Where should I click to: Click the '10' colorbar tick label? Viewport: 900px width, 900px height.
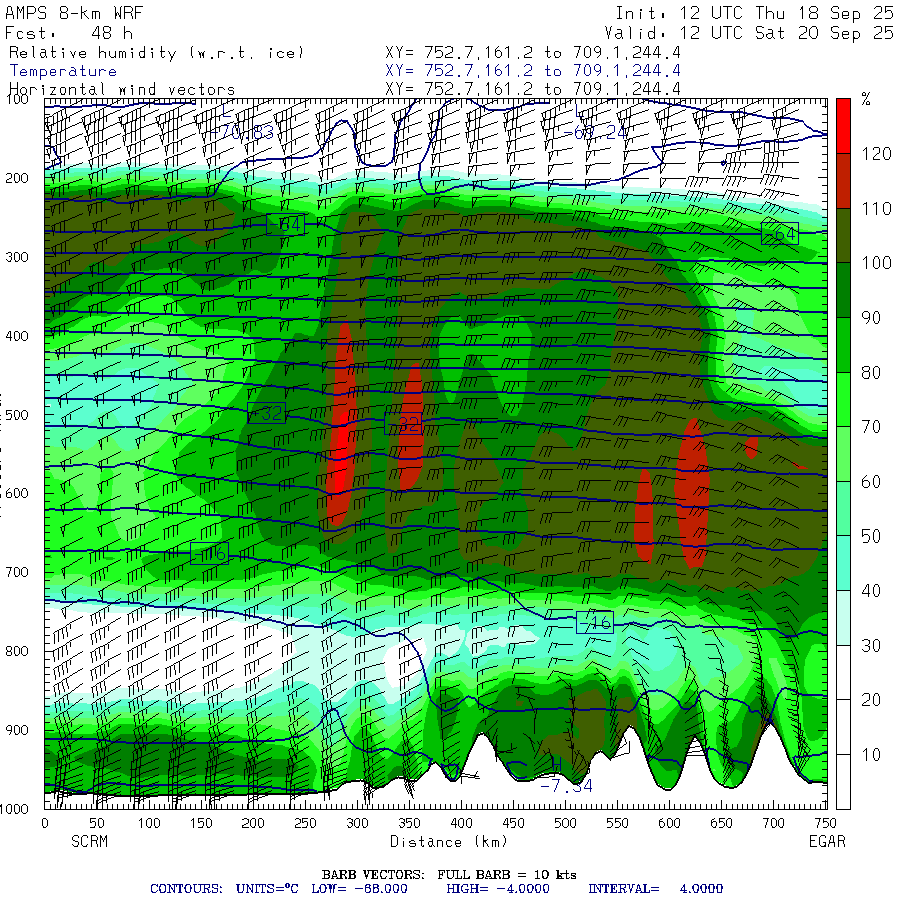[871, 755]
